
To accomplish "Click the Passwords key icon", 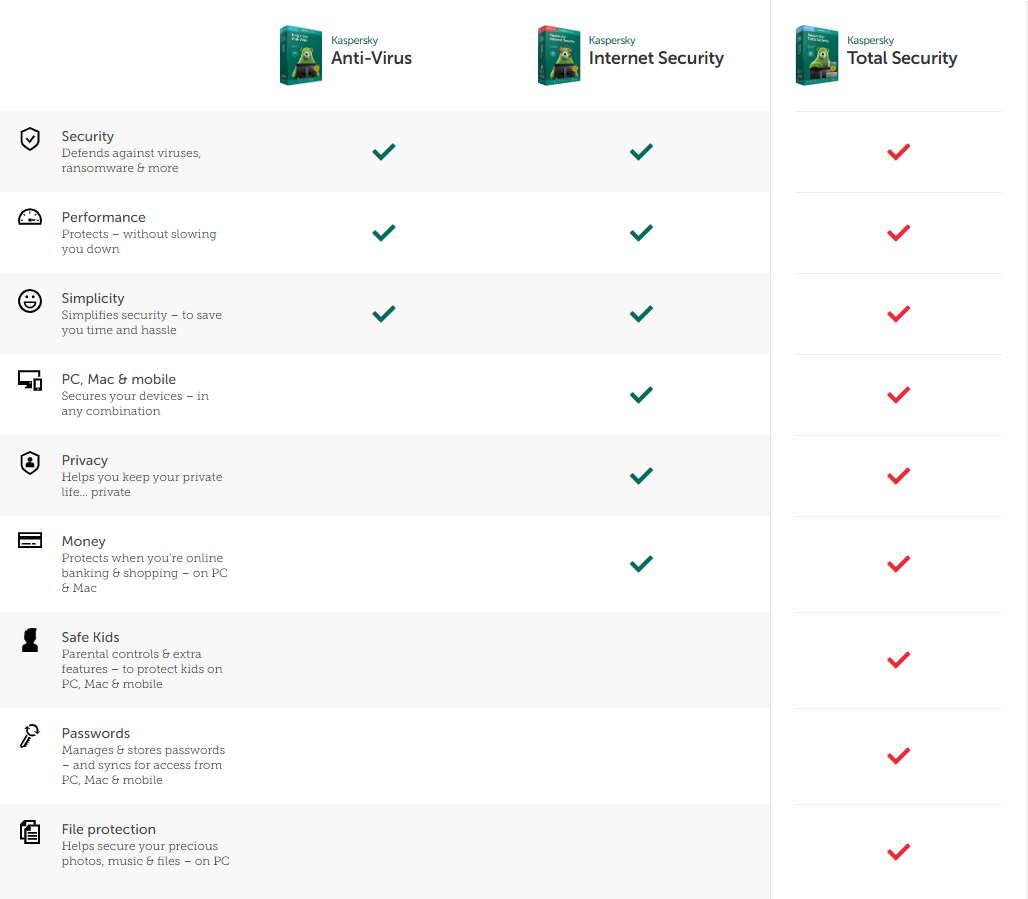I will click(30, 736).
